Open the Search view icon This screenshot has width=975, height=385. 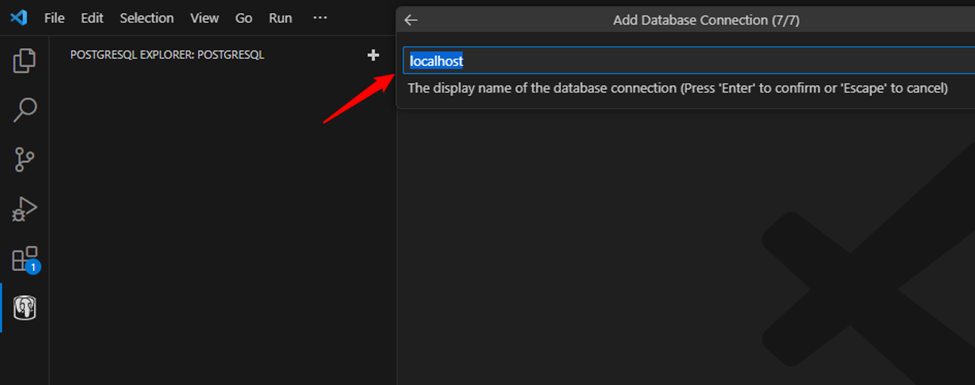tap(24, 110)
